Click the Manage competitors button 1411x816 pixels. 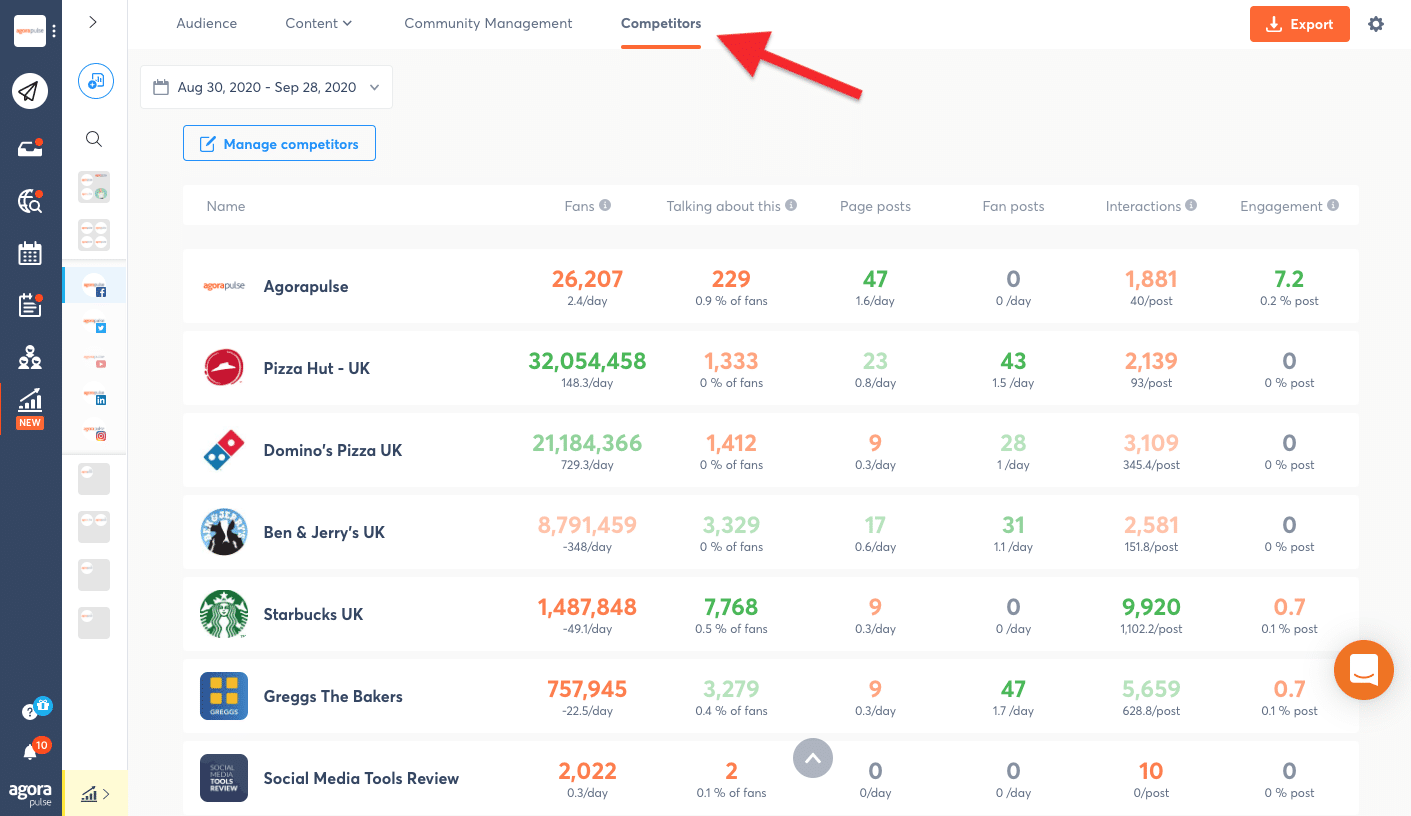(279, 144)
